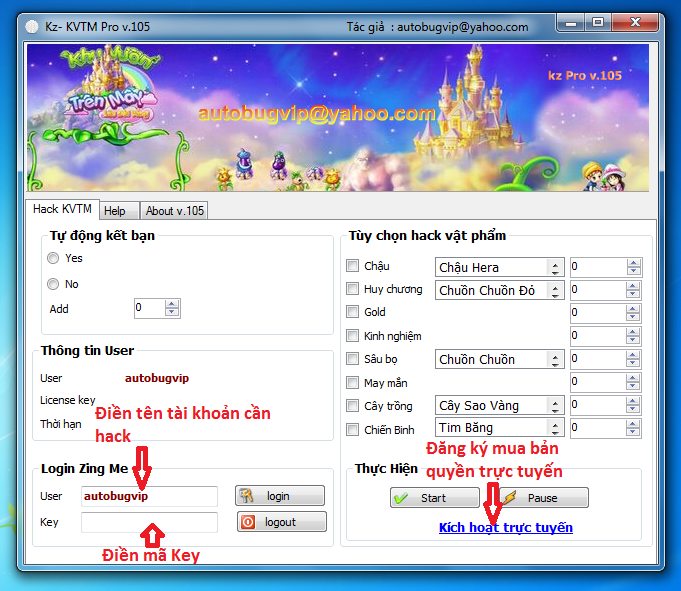Viewport: 681px width, 591px height.
Task: Increase the Add friend count spinner
Action: tap(172, 304)
